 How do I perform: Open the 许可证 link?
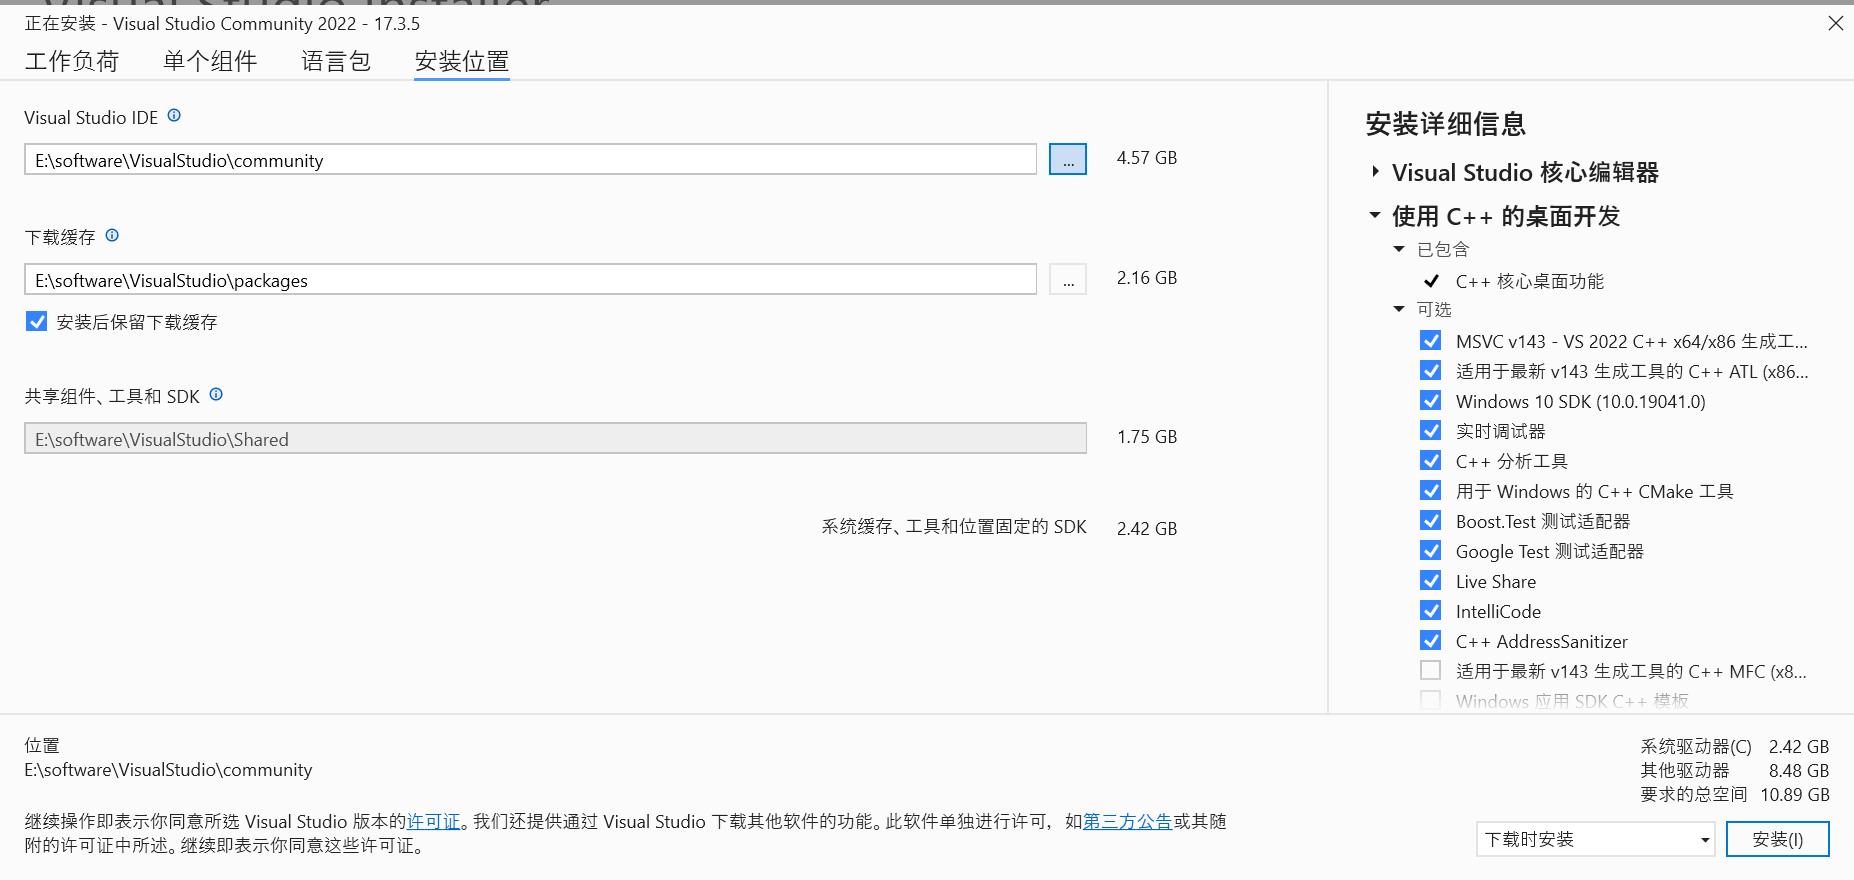433,821
